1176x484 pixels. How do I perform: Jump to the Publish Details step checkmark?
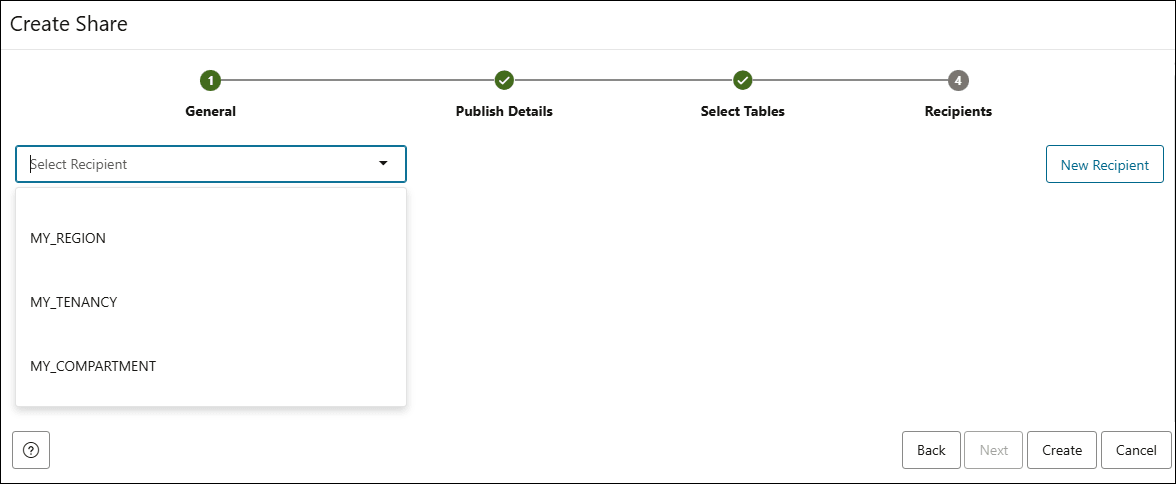tap(504, 80)
